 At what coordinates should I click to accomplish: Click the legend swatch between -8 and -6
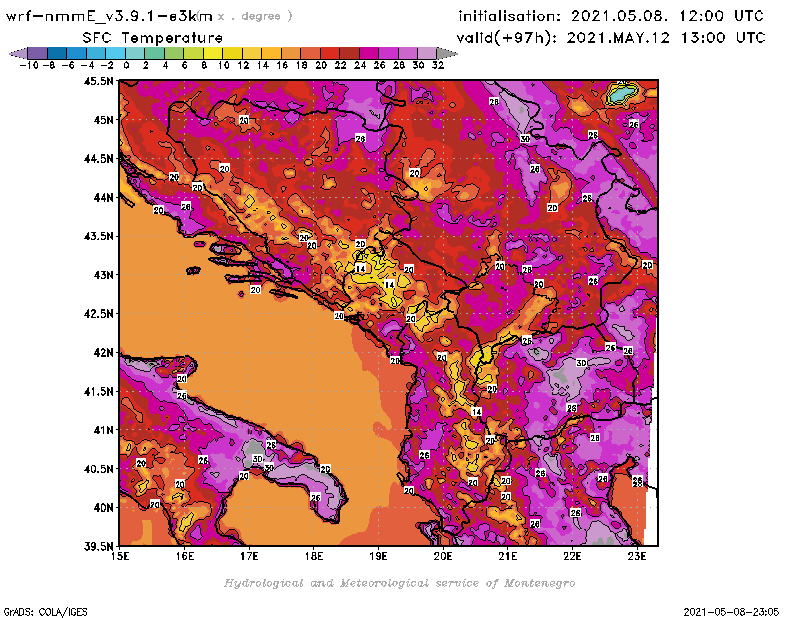pos(57,53)
